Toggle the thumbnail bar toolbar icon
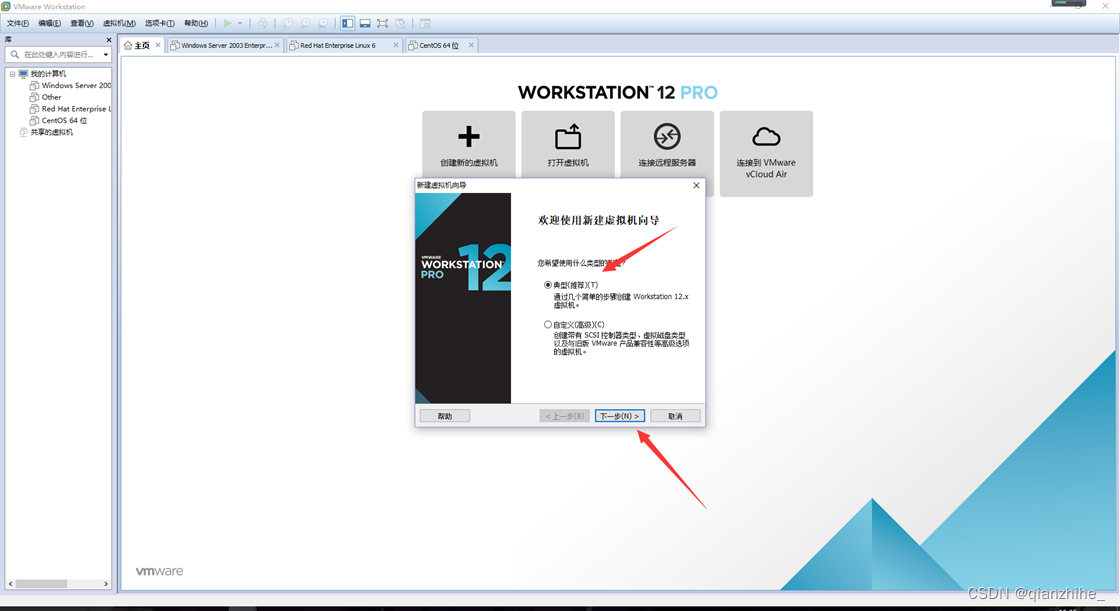The image size is (1120, 611). pyautogui.click(x=365, y=24)
